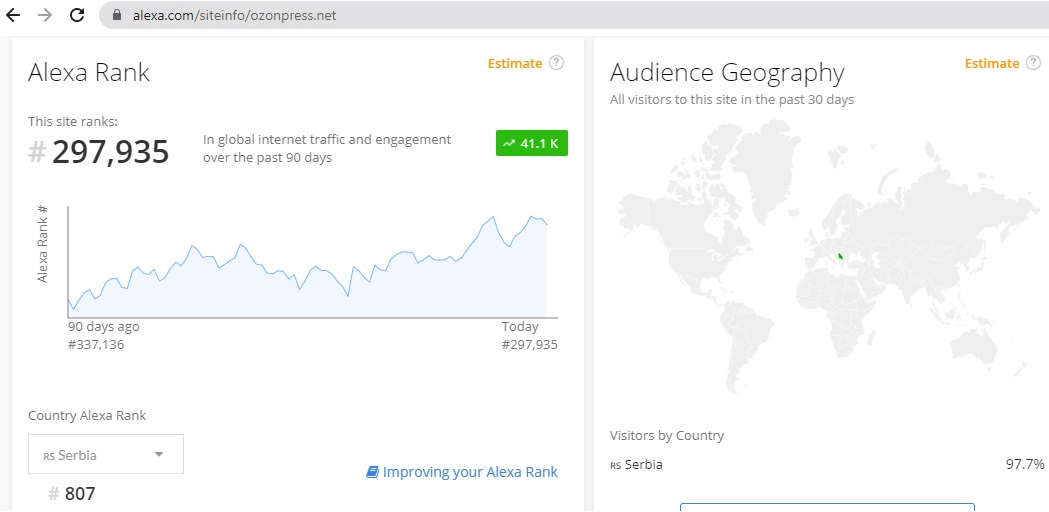Viewport: 1049px width, 512px height.
Task: Click the Estimate label in Audience Geography card
Action: point(991,64)
